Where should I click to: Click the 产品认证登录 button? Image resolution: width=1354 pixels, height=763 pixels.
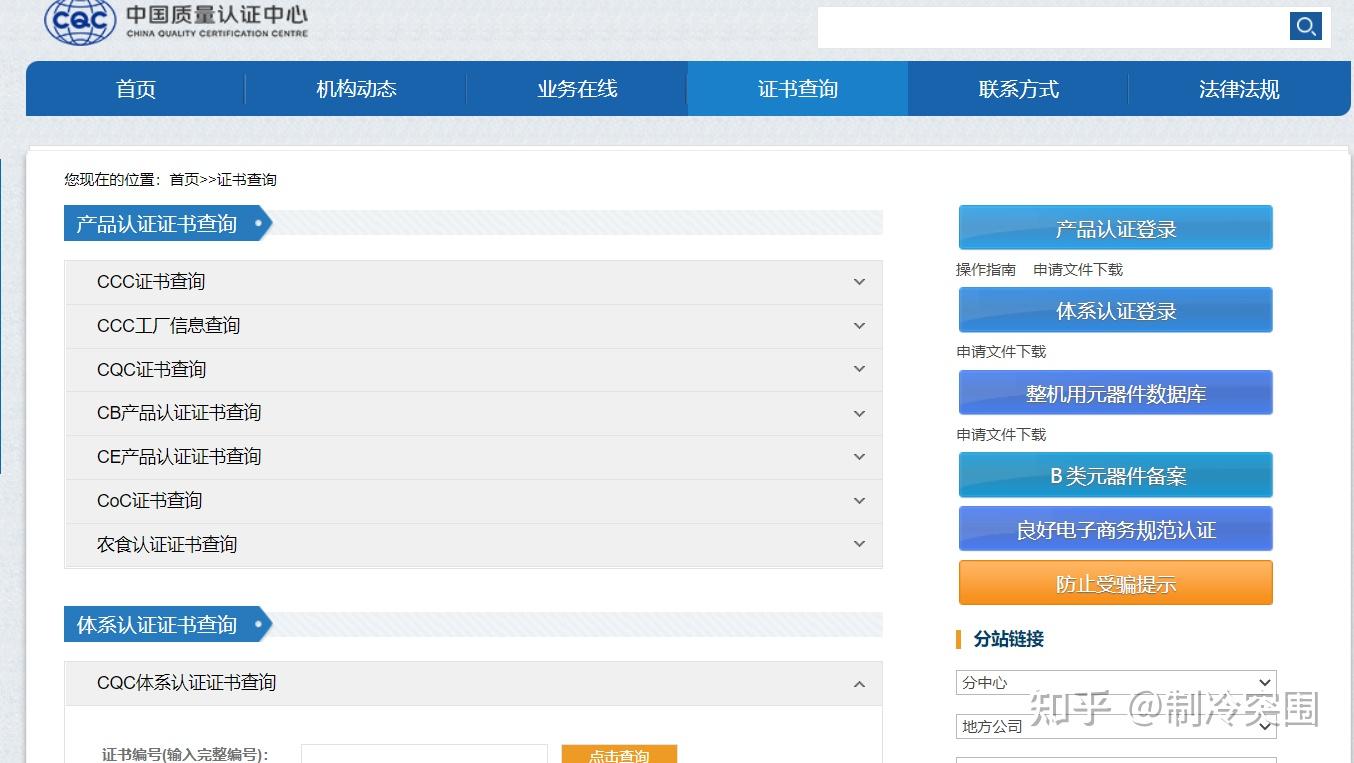[1115, 227]
